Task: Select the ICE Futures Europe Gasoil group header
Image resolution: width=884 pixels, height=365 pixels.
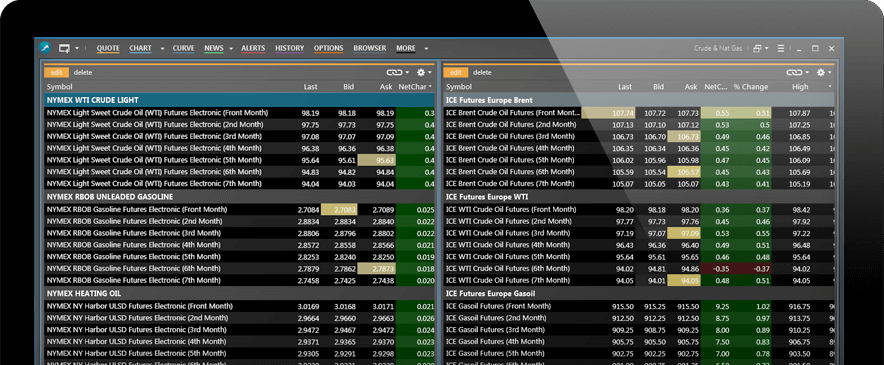Action: 639,293
